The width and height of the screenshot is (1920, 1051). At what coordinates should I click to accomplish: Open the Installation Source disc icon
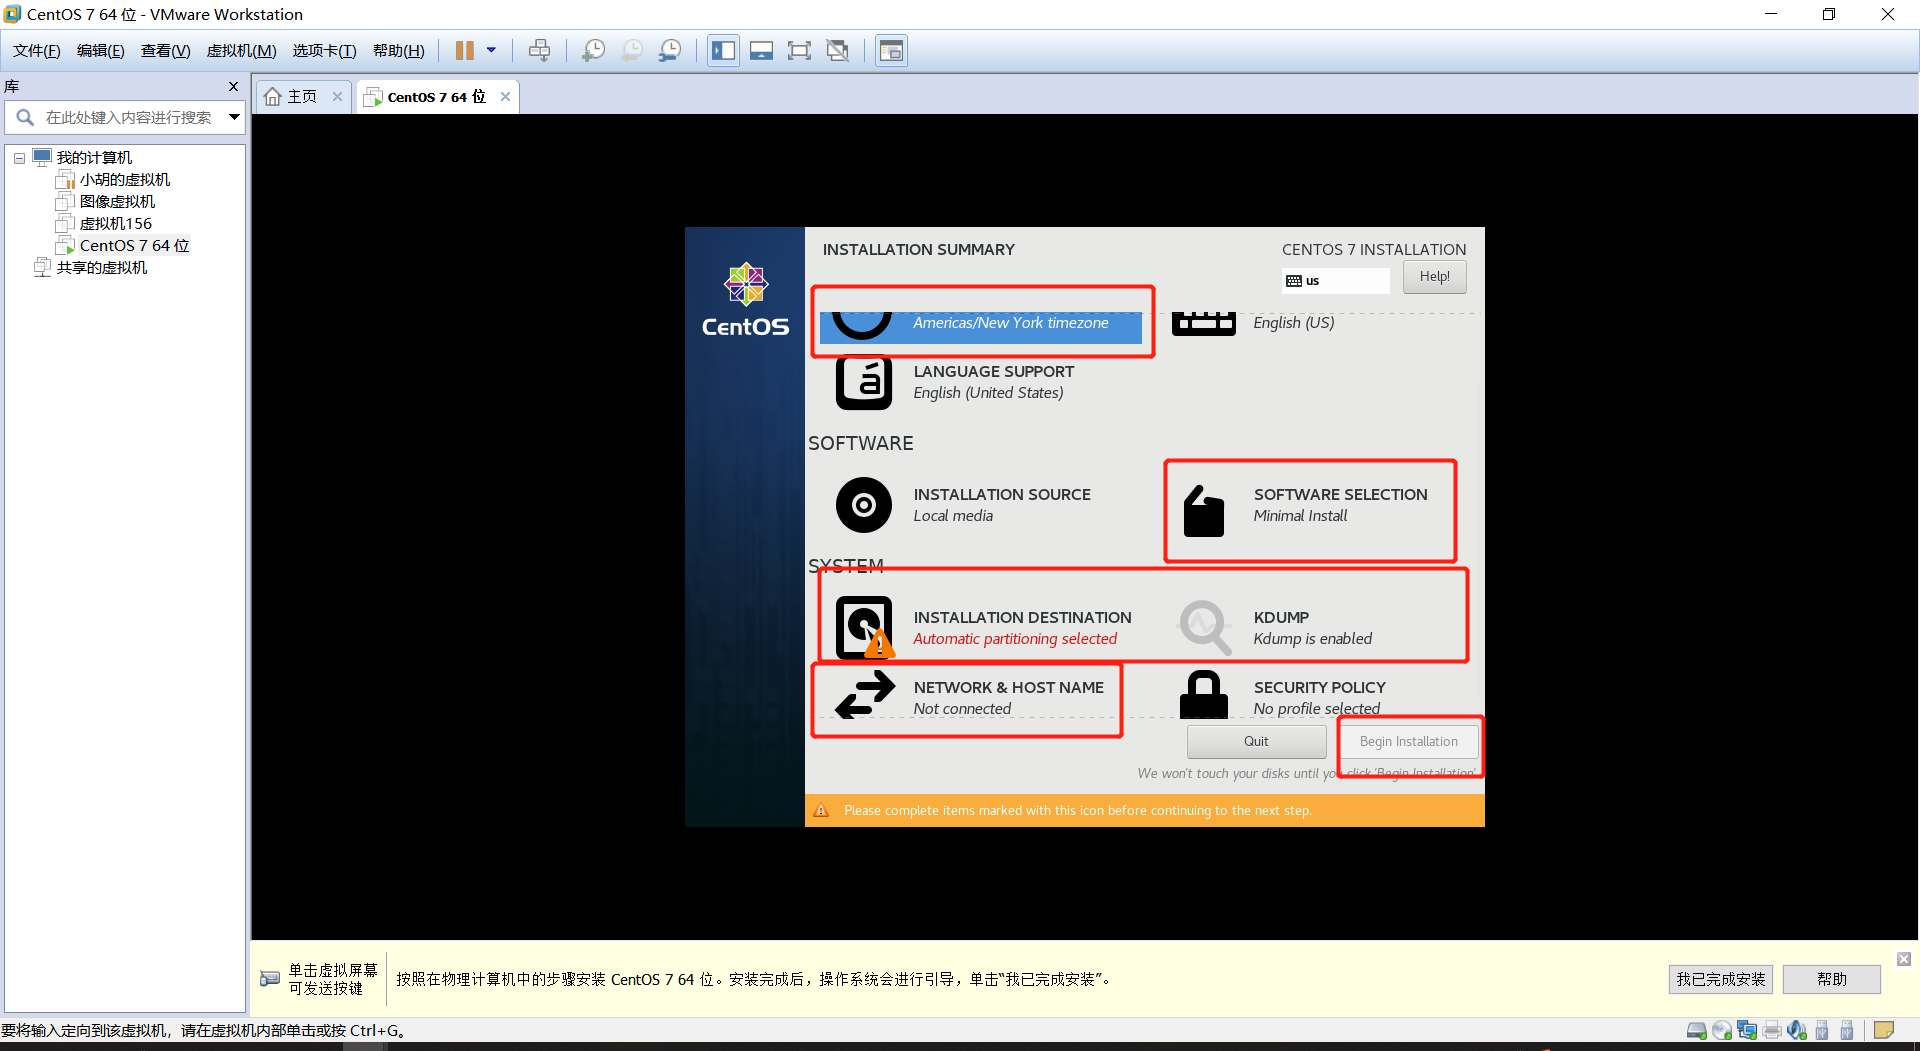(x=864, y=505)
